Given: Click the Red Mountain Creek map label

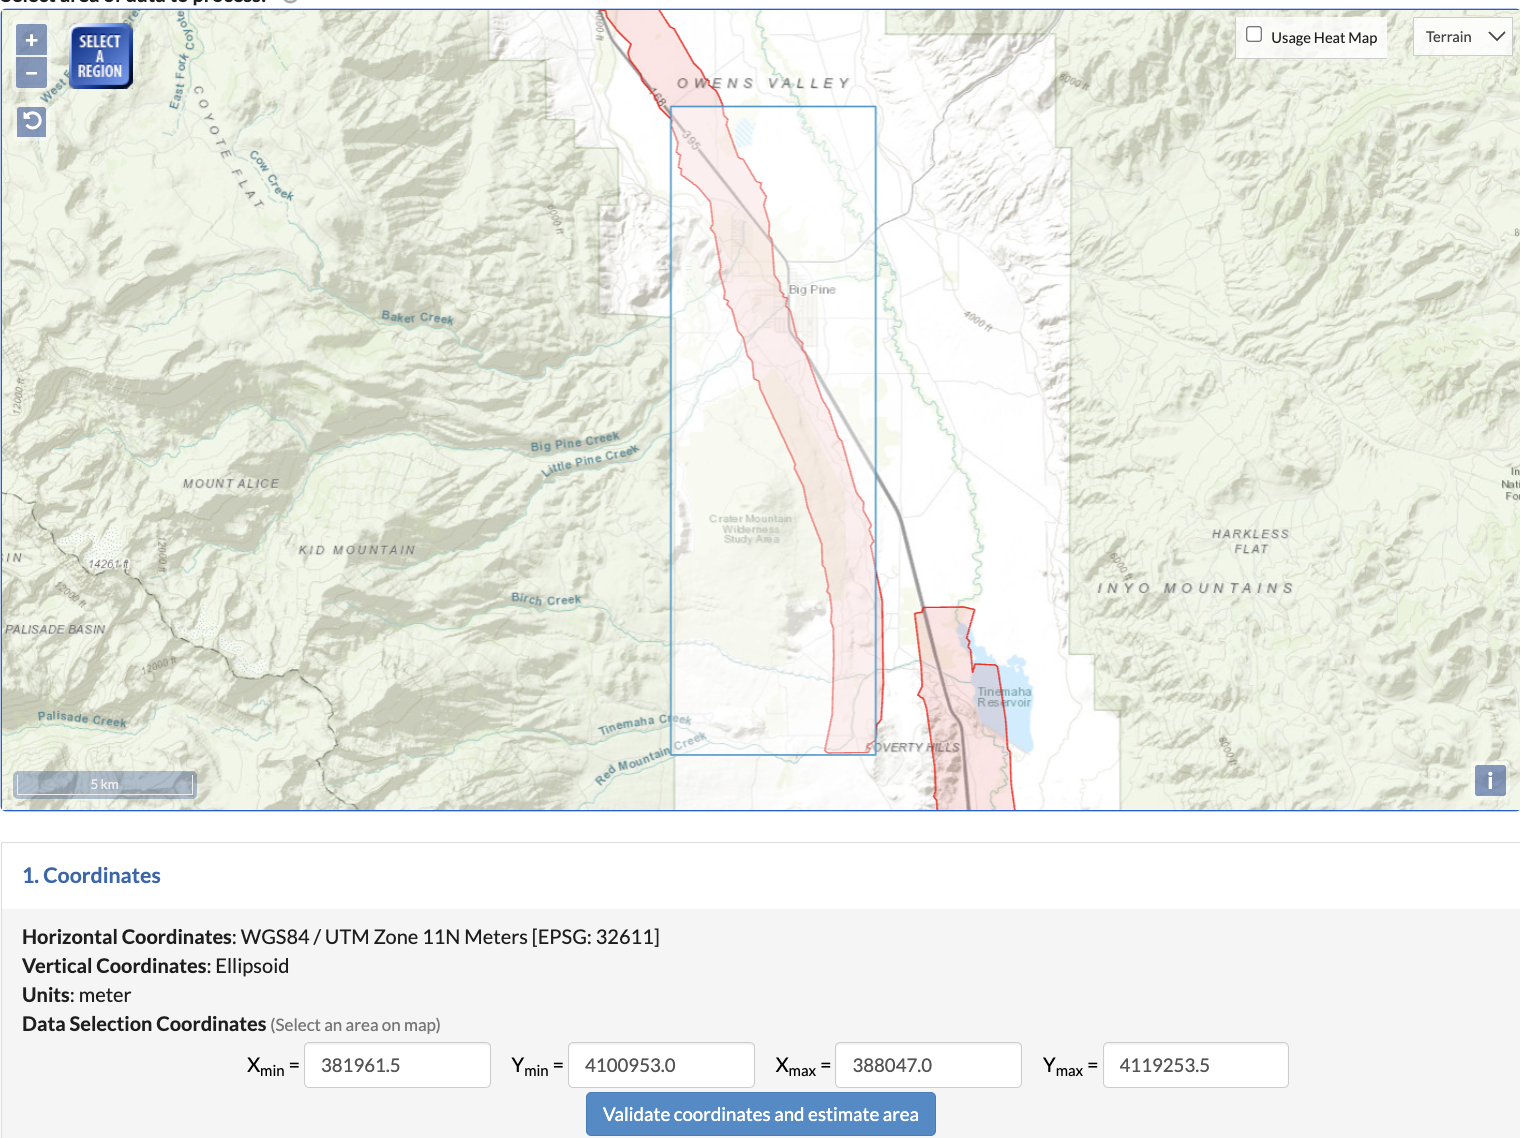Looking at the screenshot, I should (x=650, y=758).
